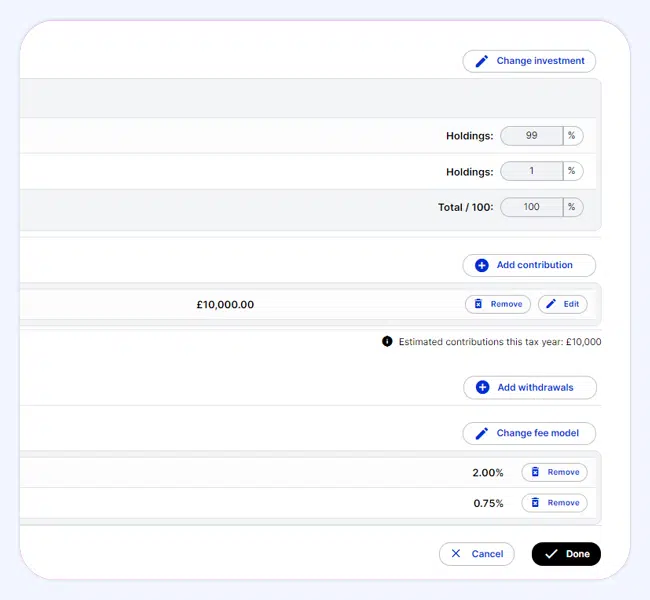Screen dimensions: 650x600
Task: Click trash icon beside the 0.75% fee
Action: coord(535,503)
